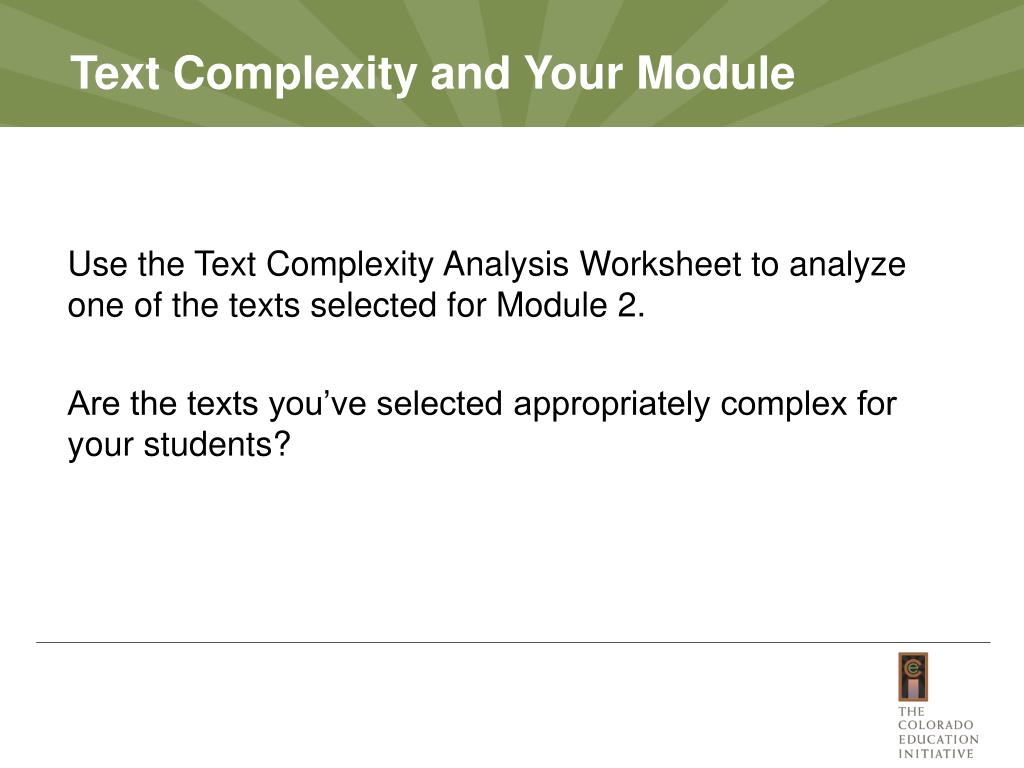This screenshot has height=768, width=1024.
Task: Click the Colorado Education Initiative logo icon
Action: coord(912,677)
